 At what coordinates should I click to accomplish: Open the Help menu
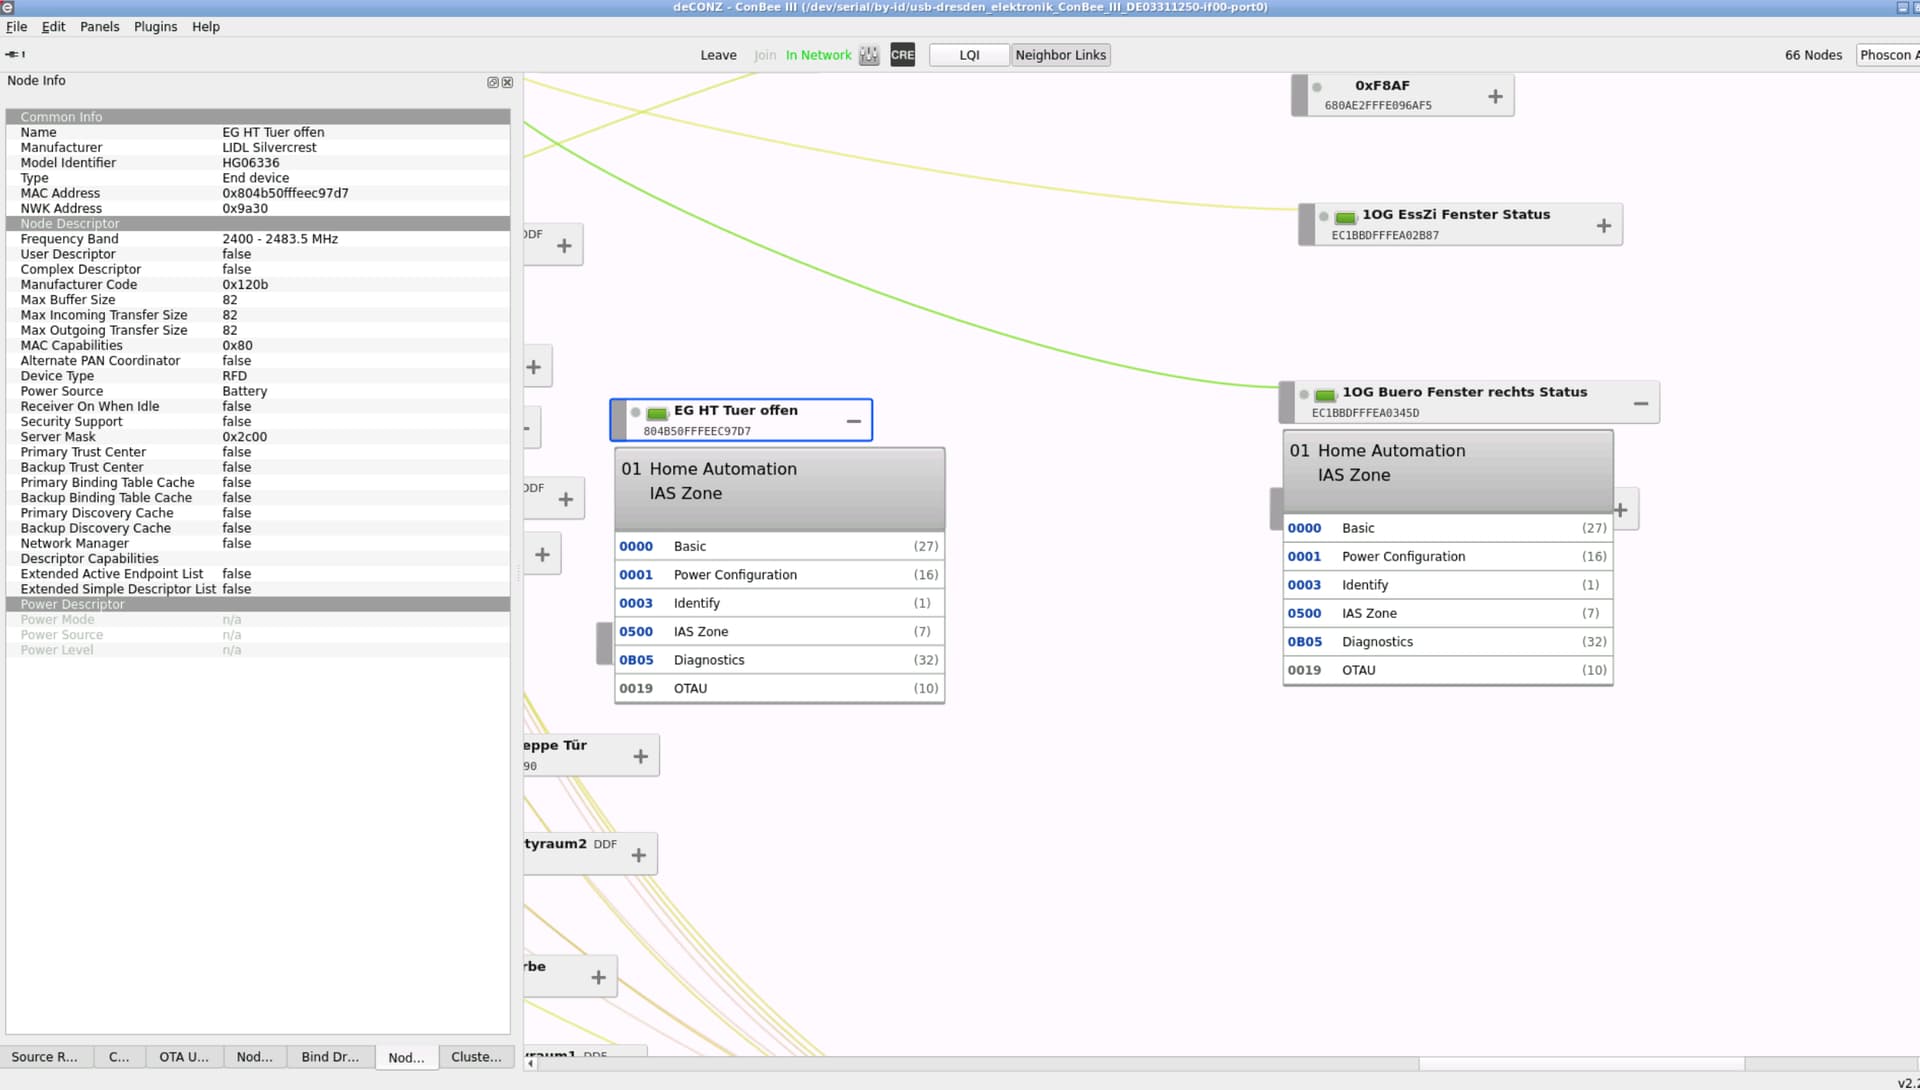coord(206,27)
